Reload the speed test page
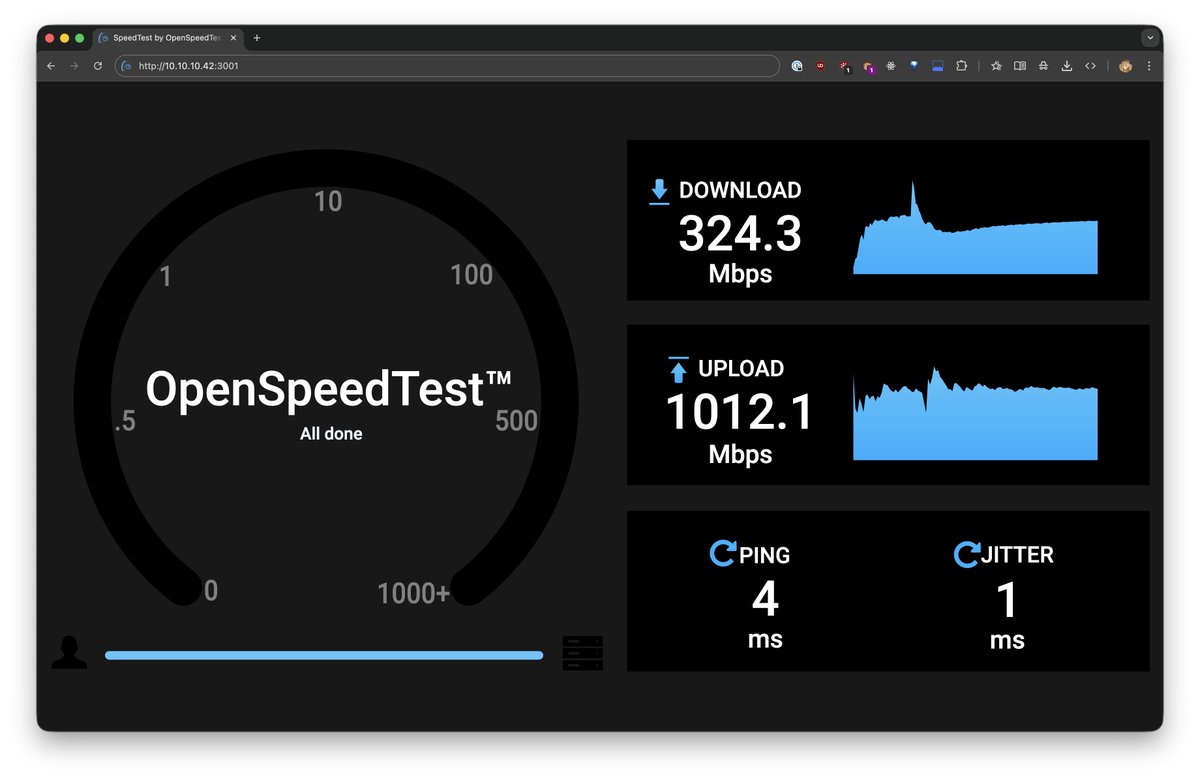This screenshot has width=1200, height=780. coord(98,66)
